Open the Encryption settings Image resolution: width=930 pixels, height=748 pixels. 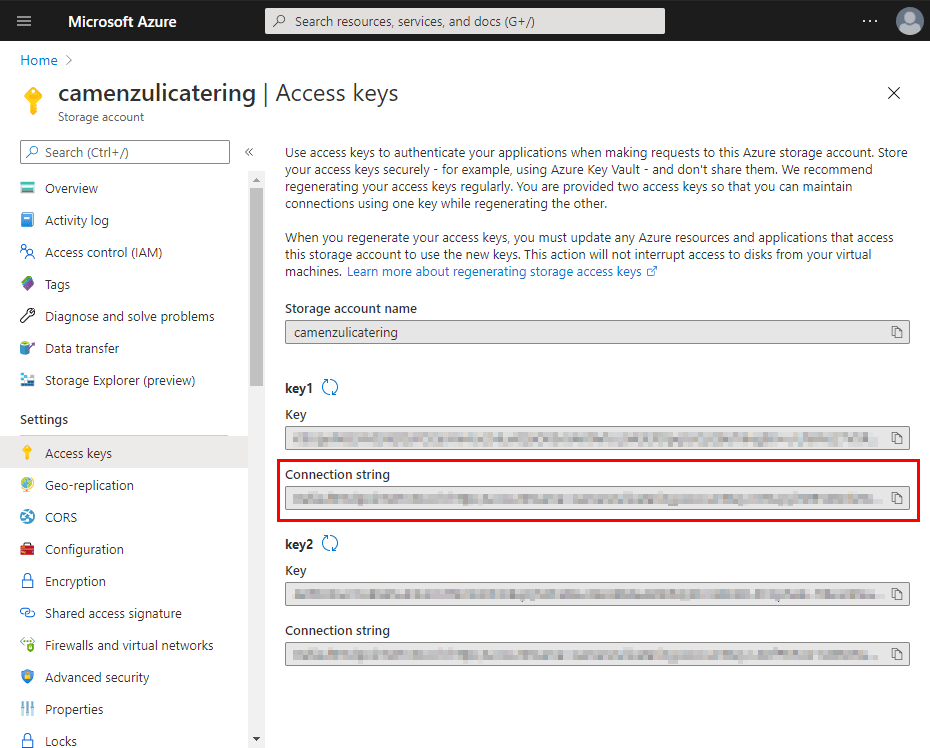pos(78,581)
